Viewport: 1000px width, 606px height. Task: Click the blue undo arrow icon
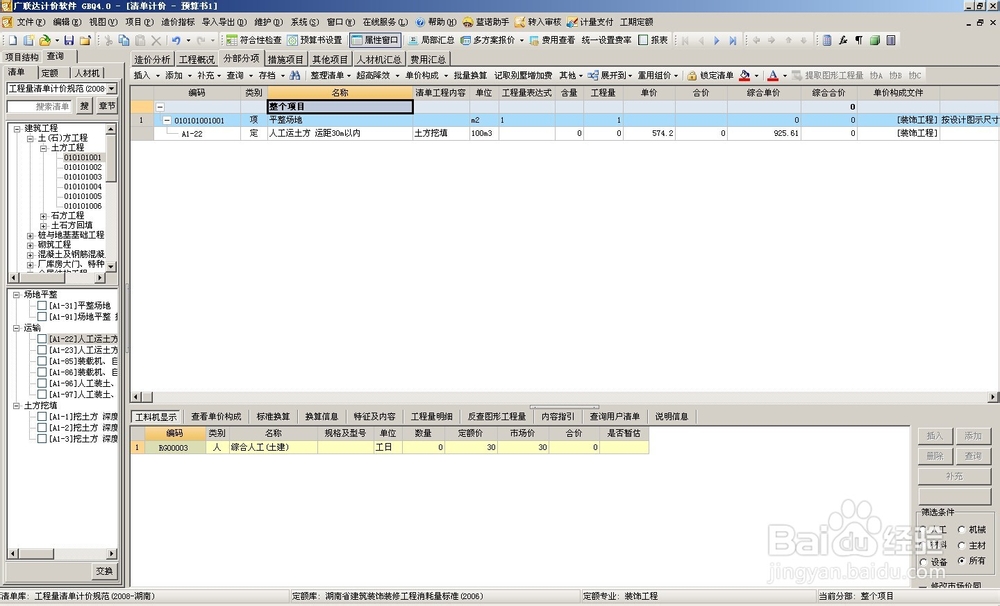click(176, 40)
